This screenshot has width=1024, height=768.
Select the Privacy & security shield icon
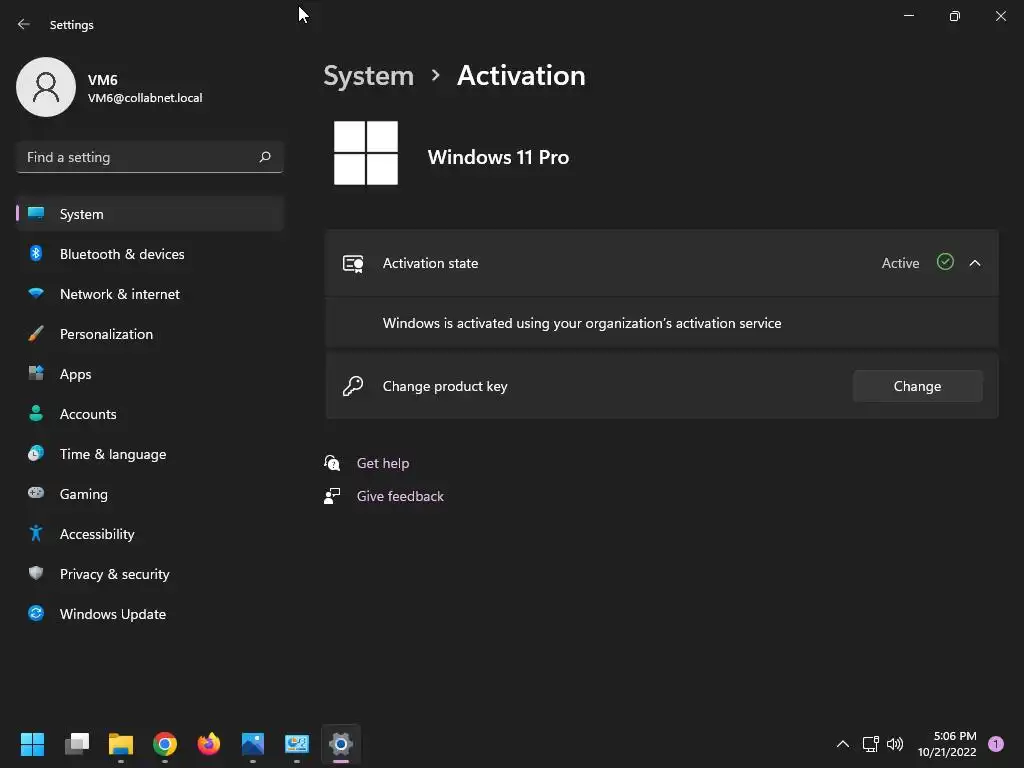click(x=36, y=573)
